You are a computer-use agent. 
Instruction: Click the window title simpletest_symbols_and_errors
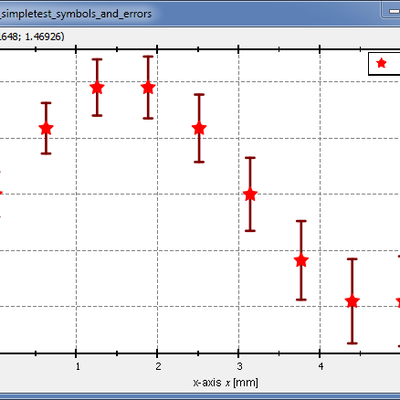[x=75, y=14]
